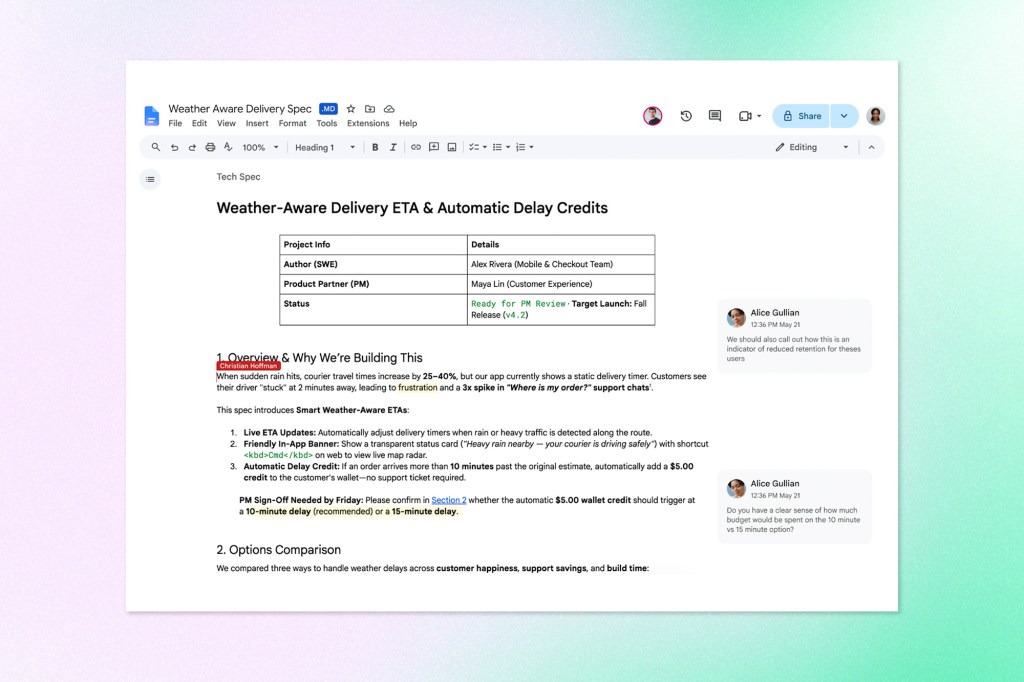Collapse the toolbar with the chevron
The width and height of the screenshot is (1024, 682).
point(871,147)
